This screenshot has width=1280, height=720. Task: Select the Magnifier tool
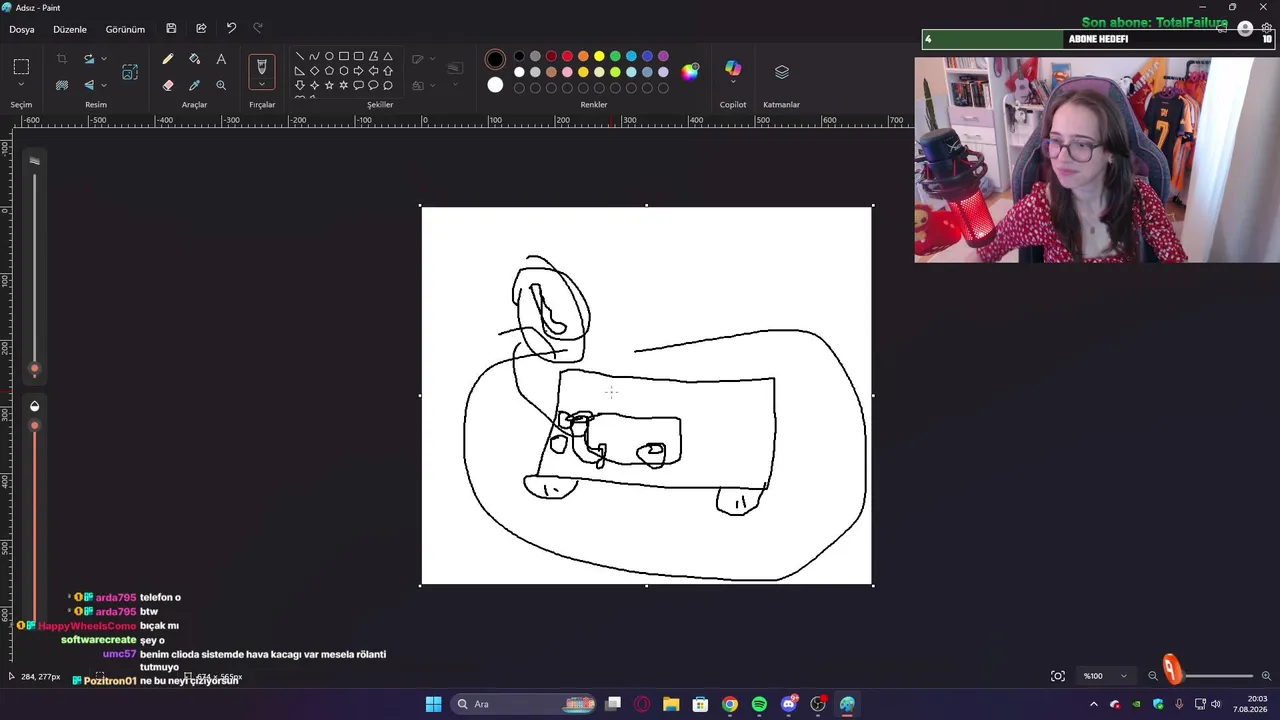(221, 86)
